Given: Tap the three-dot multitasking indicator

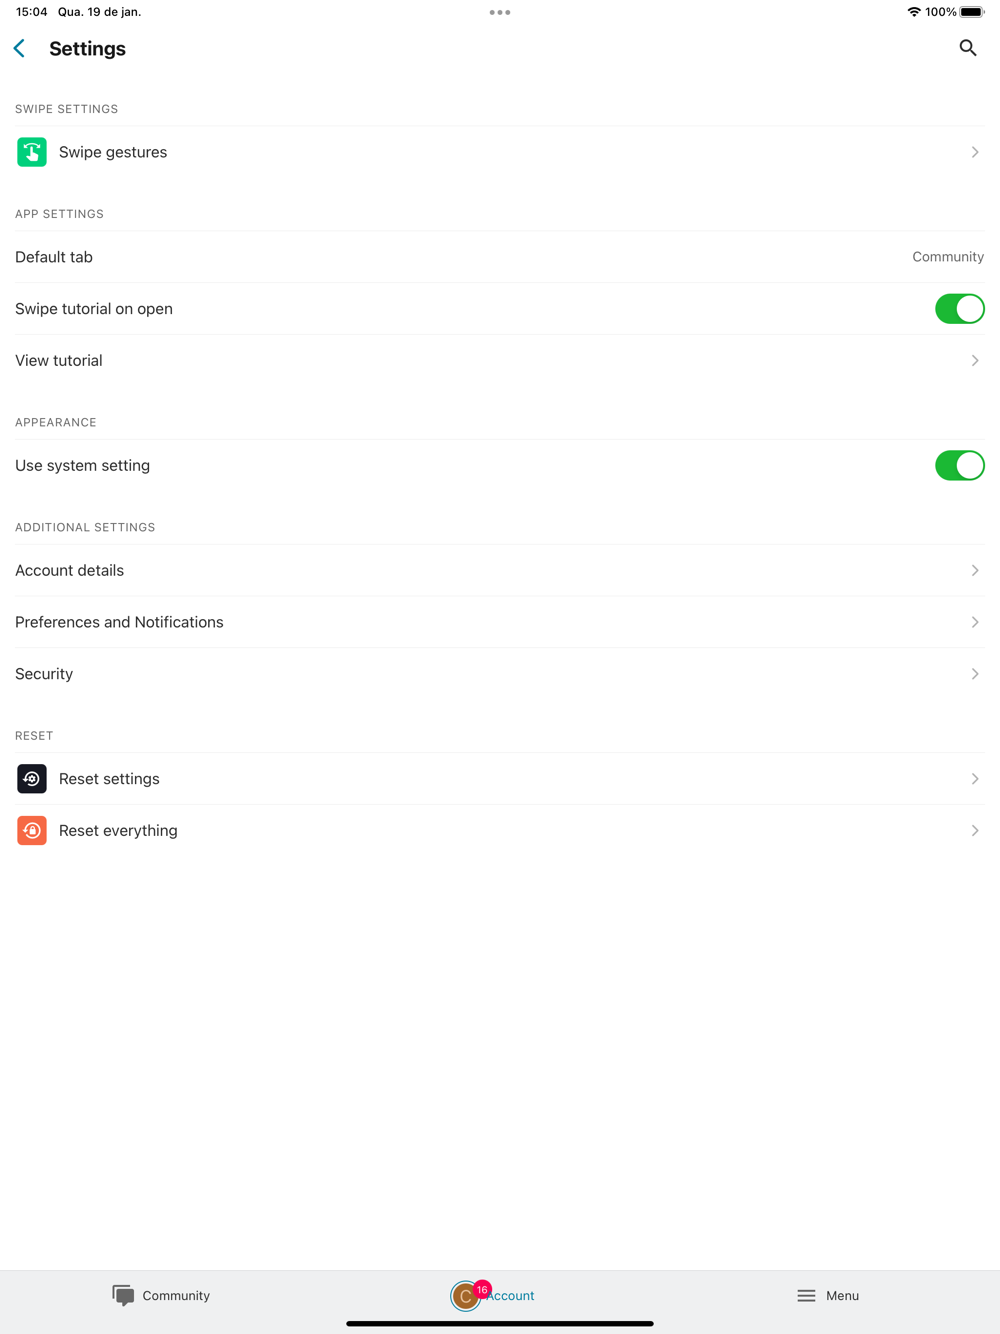Looking at the screenshot, I should pos(500,12).
